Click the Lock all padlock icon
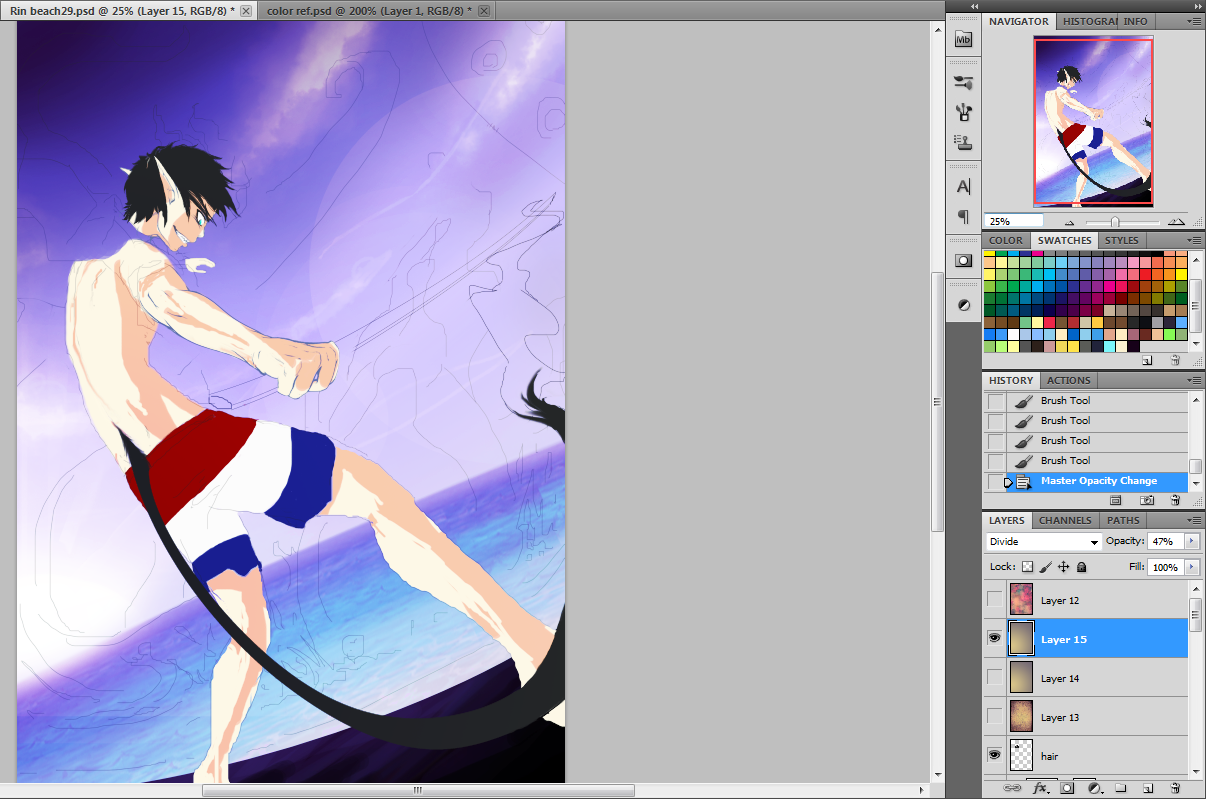Screen dimensions: 1206x799 [1081, 567]
